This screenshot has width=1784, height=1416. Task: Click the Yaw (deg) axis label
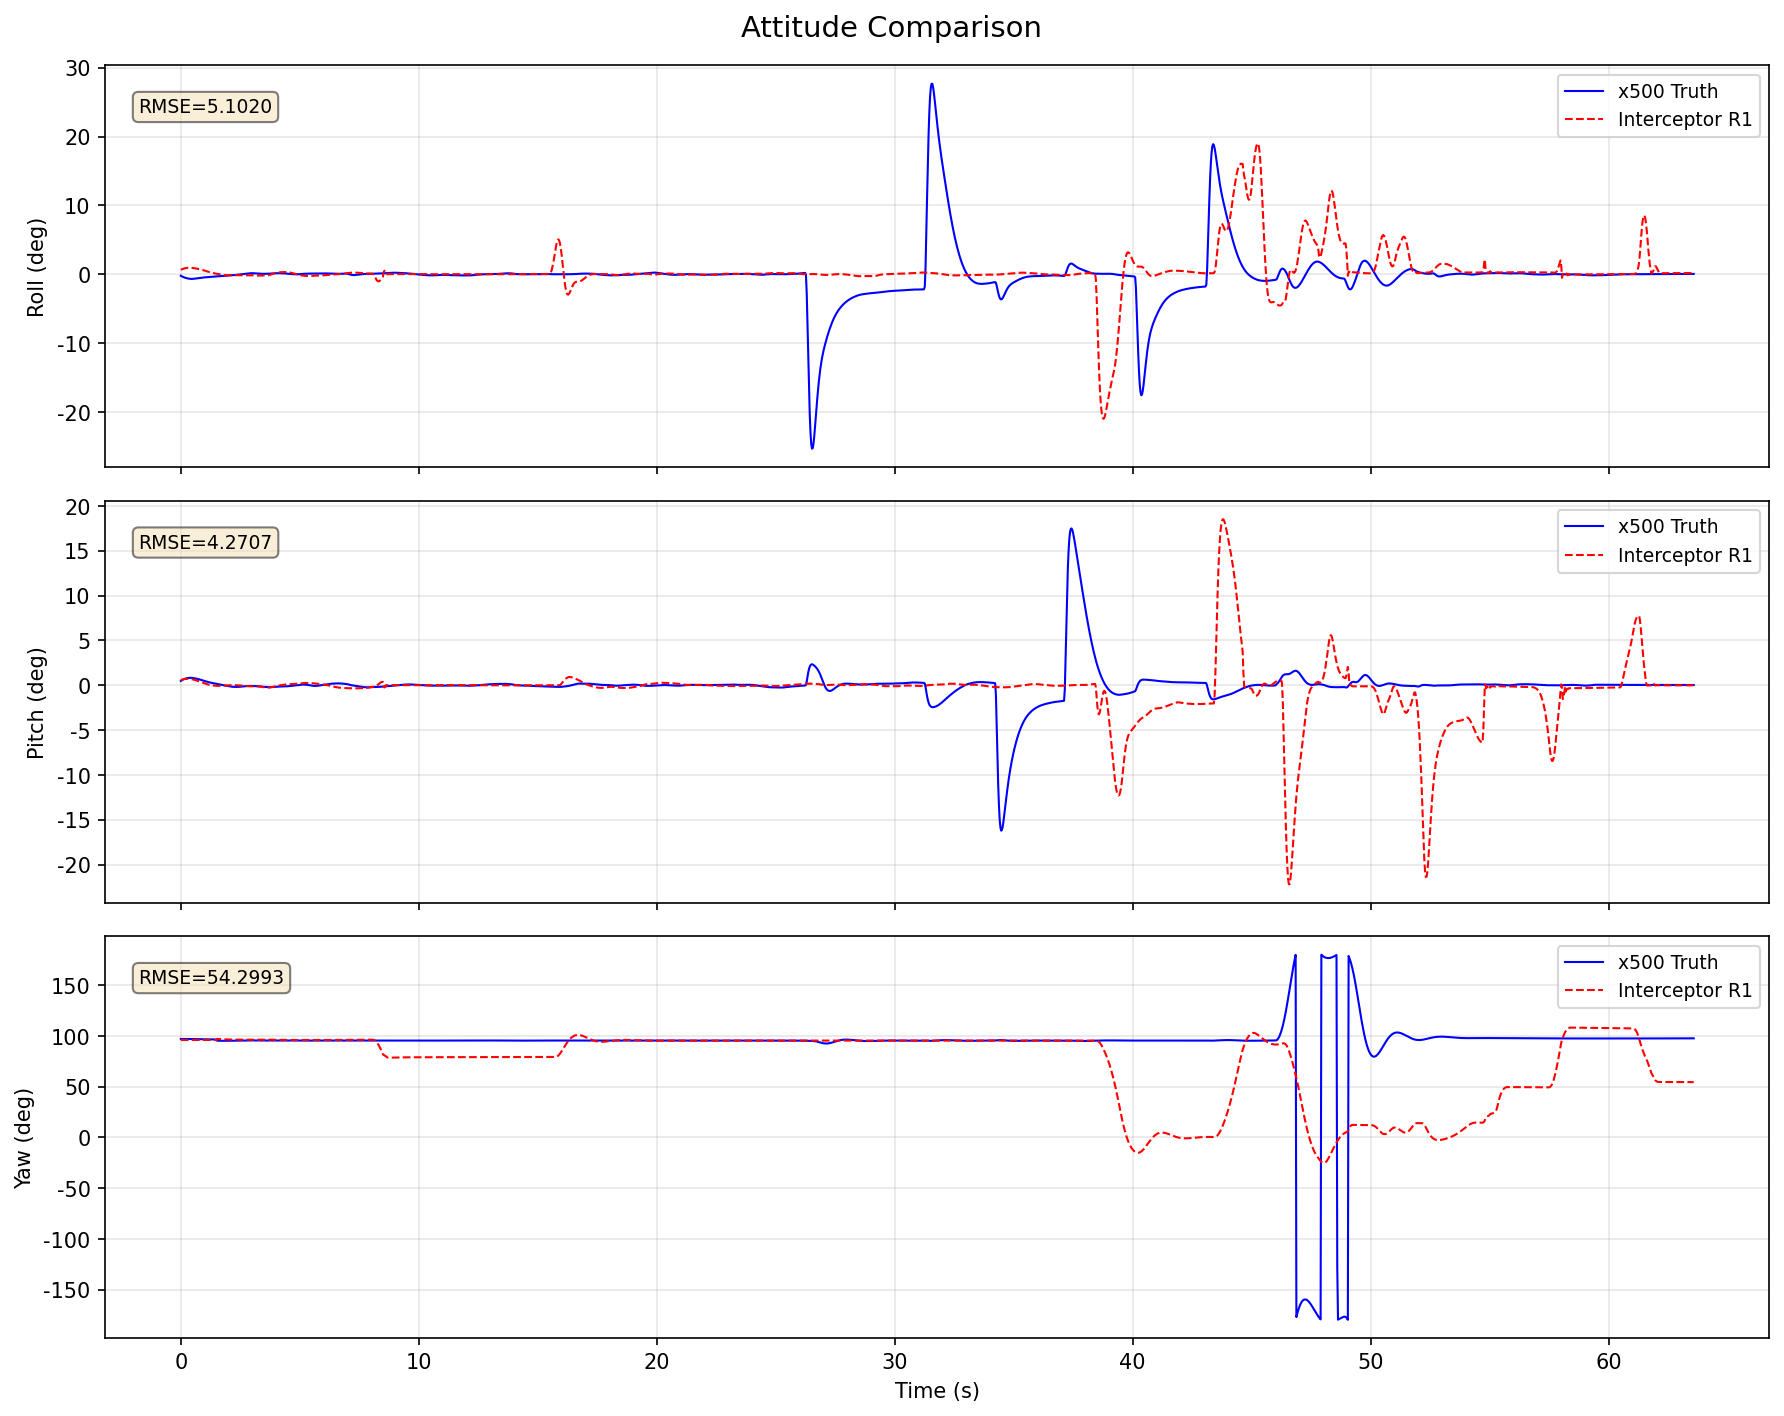(22, 1138)
